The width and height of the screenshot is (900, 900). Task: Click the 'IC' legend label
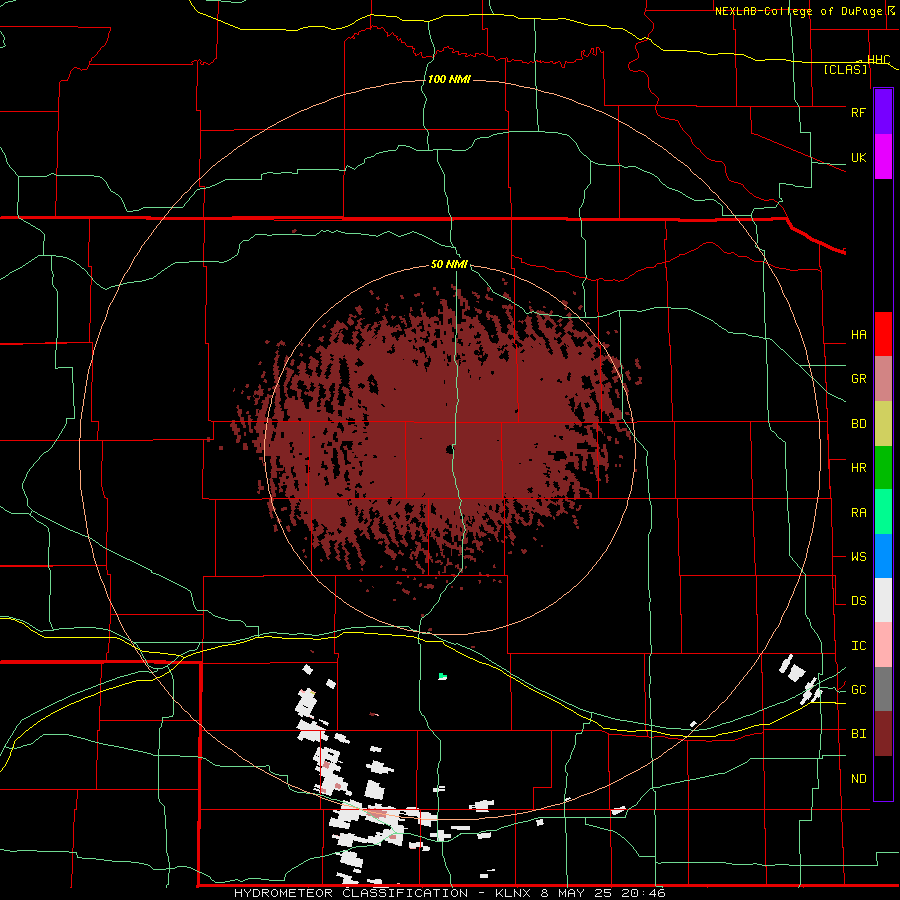tap(858, 646)
